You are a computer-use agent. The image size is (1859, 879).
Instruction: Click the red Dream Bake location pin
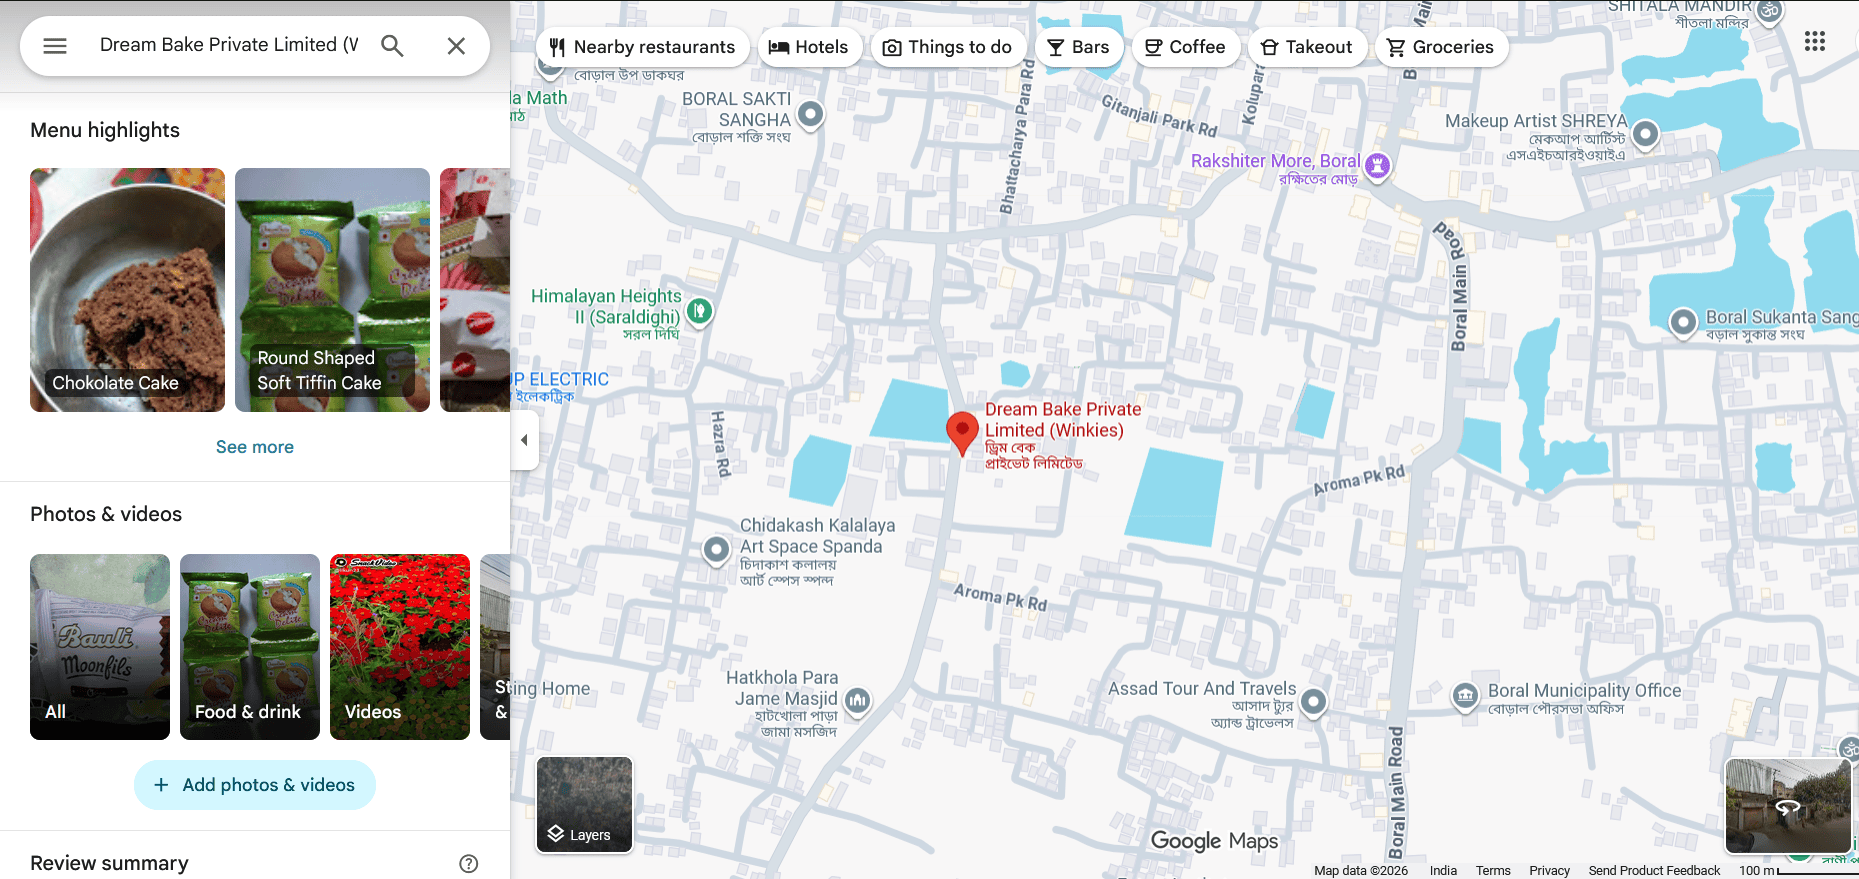(962, 434)
